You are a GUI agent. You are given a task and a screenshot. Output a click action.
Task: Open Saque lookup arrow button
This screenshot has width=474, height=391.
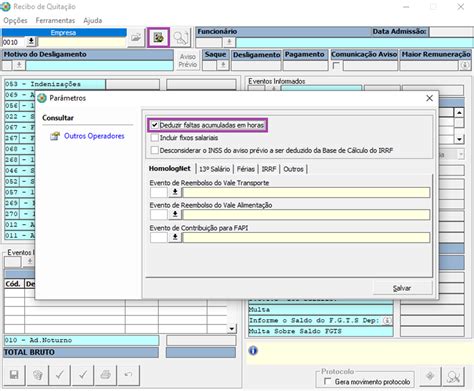coord(223,65)
